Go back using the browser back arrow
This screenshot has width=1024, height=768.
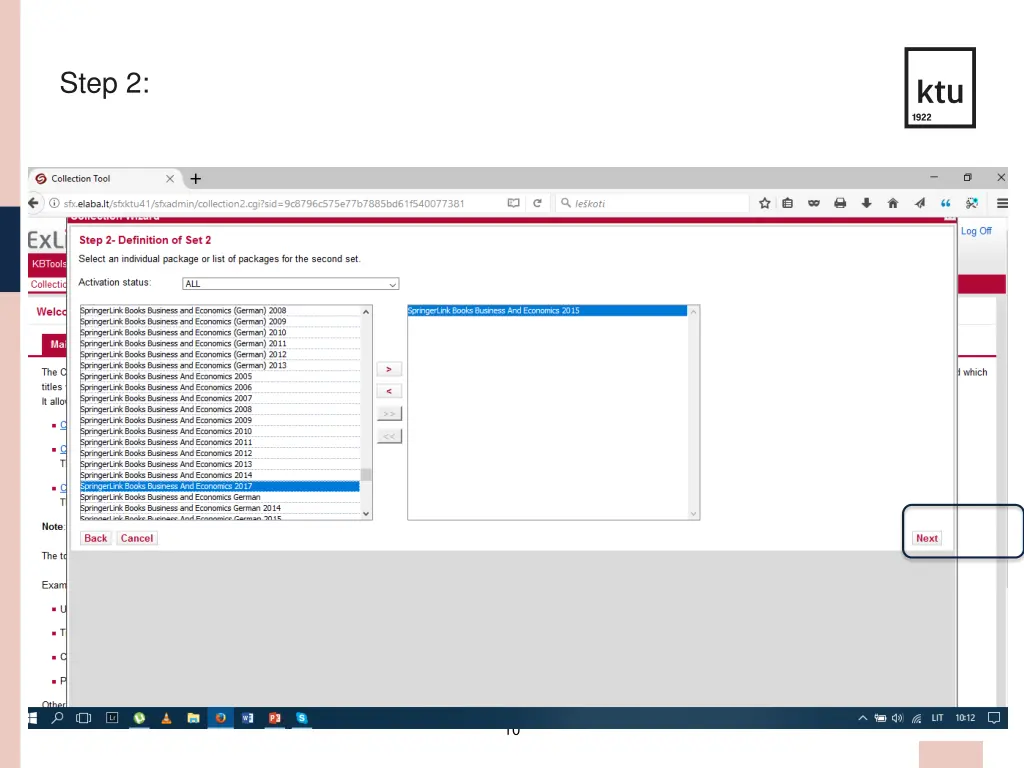(x=33, y=203)
